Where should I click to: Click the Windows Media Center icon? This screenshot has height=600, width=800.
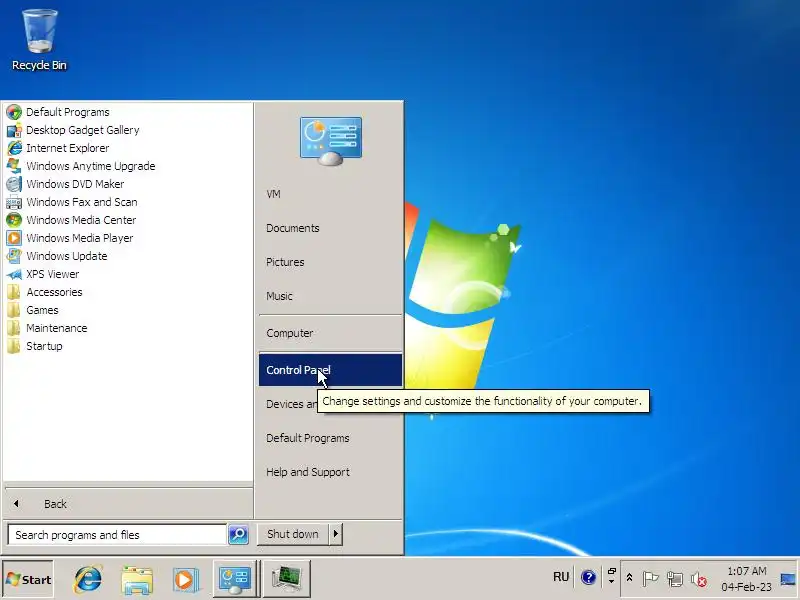point(14,220)
